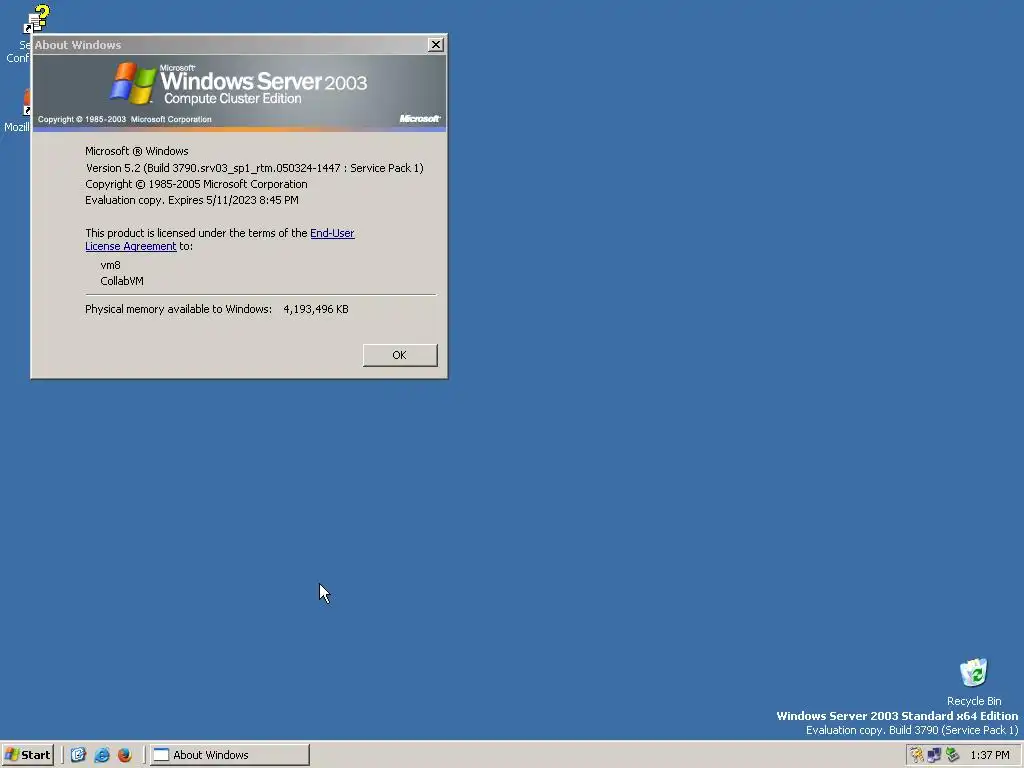This screenshot has width=1024, height=768.
Task: Open the network connection tray icon
Action: pyautogui.click(x=935, y=755)
